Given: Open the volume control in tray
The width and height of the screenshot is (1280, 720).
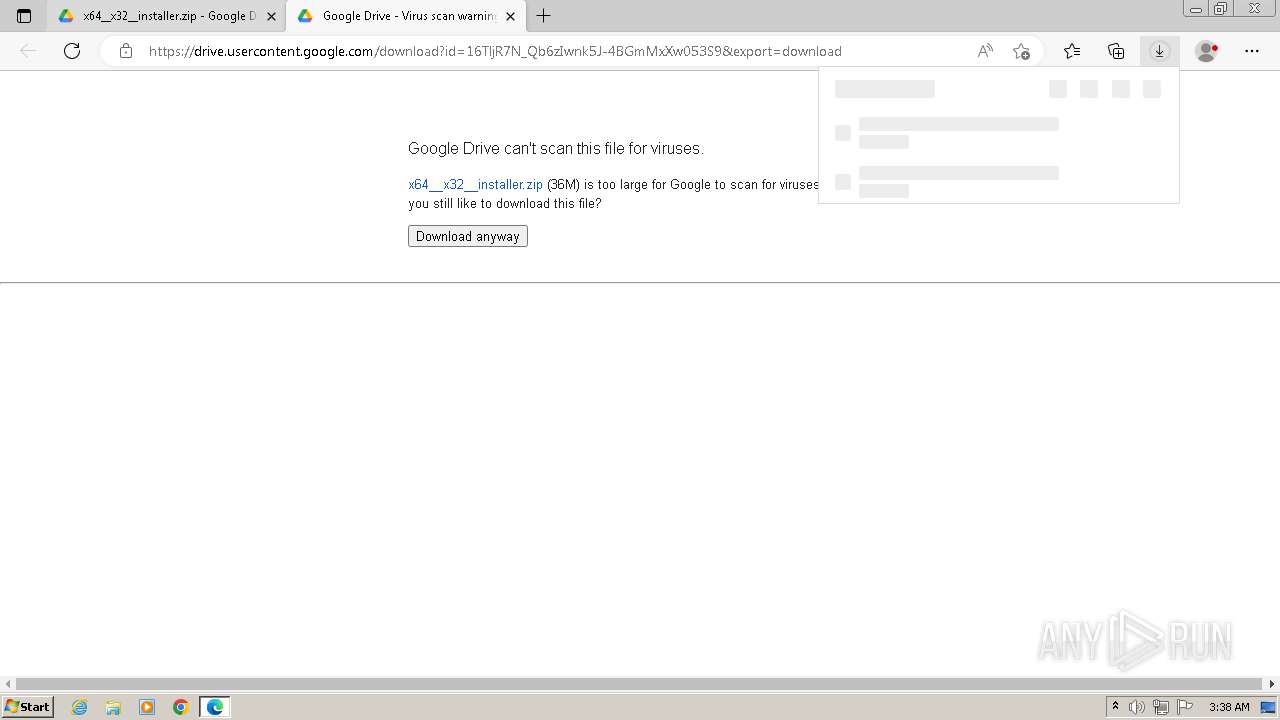Looking at the screenshot, I should tap(1137, 707).
